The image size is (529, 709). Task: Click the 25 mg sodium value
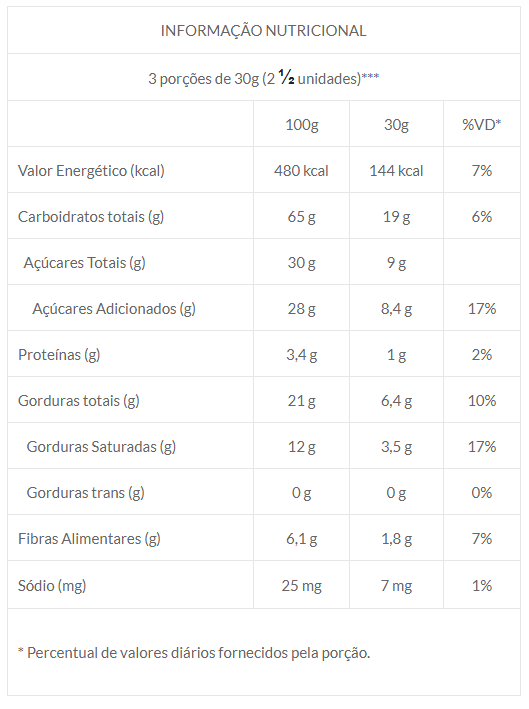pos(302,586)
